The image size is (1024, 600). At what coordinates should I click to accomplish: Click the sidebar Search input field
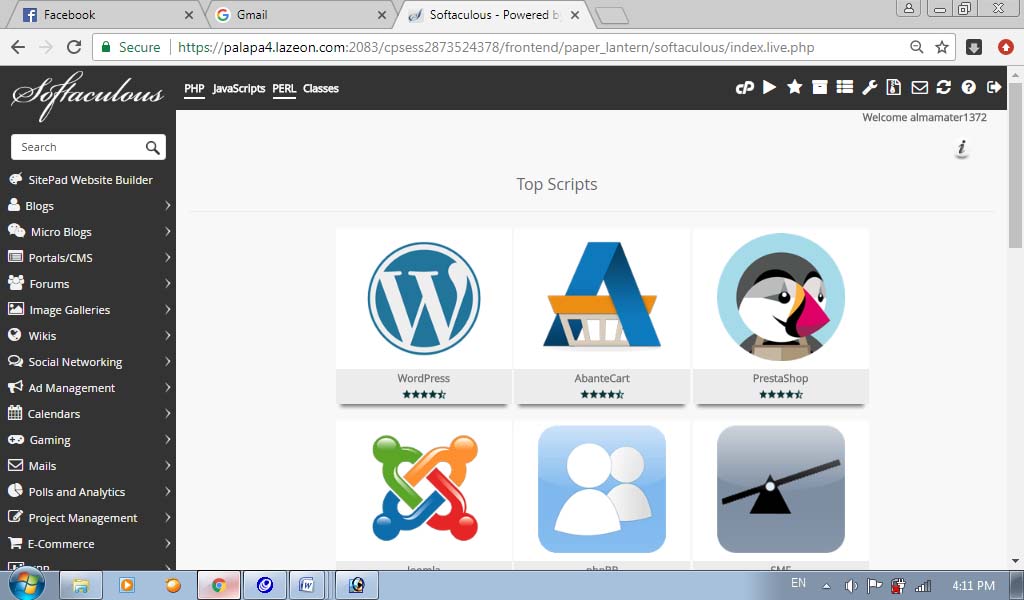coord(80,147)
